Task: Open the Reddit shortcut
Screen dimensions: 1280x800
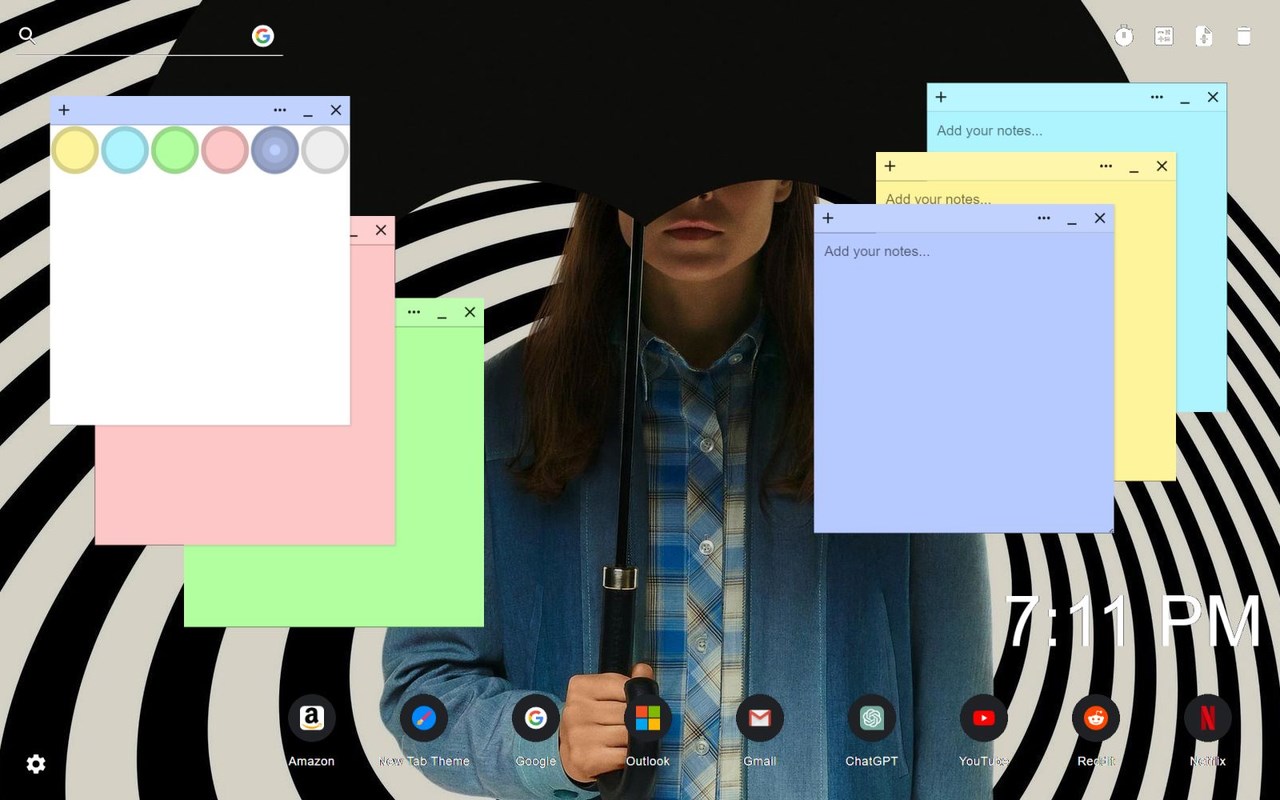Action: tap(1096, 718)
